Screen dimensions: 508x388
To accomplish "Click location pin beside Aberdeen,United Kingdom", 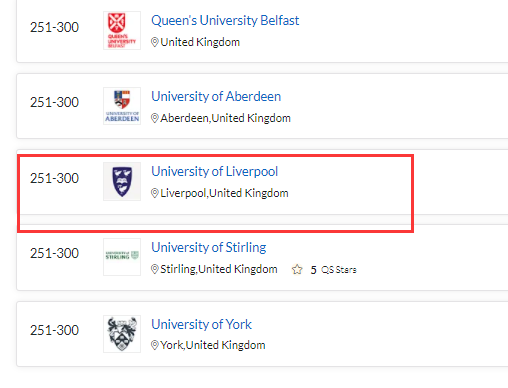I will pyautogui.click(x=155, y=118).
